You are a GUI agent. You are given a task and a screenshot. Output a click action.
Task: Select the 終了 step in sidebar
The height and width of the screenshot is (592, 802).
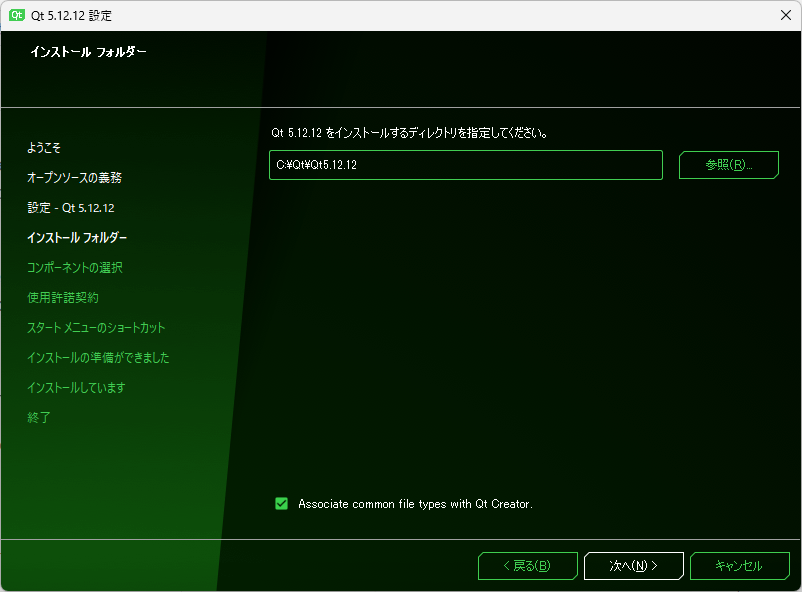(x=39, y=418)
